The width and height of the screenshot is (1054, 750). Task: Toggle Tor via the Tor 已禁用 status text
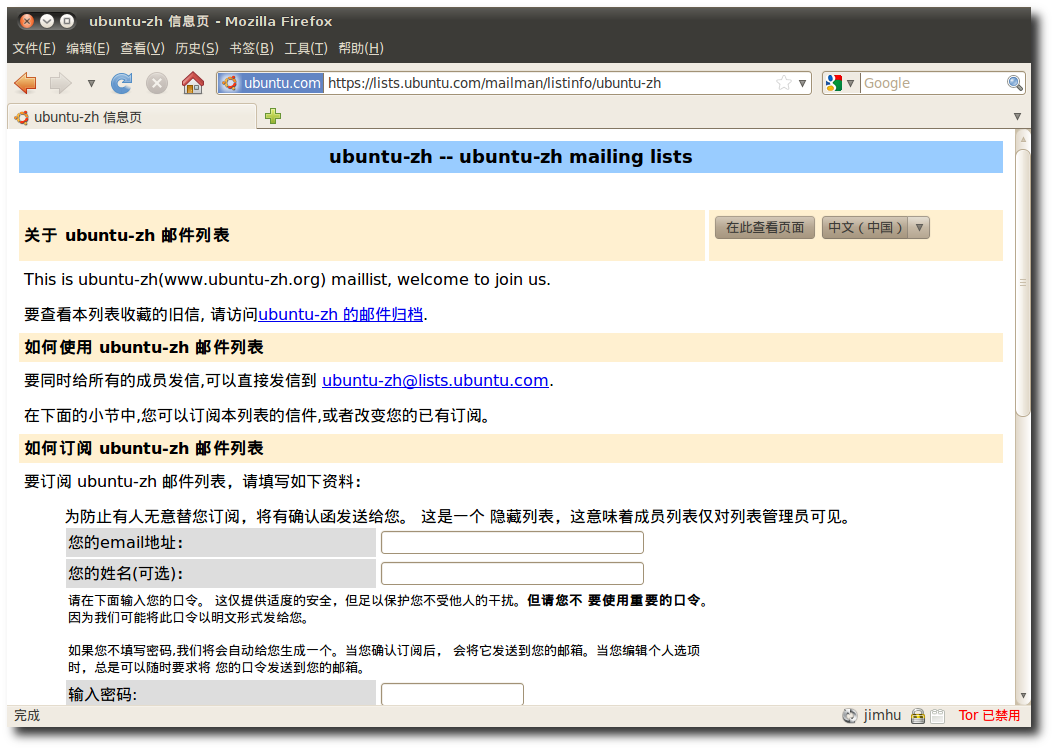pyautogui.click(x=989, y=715)
